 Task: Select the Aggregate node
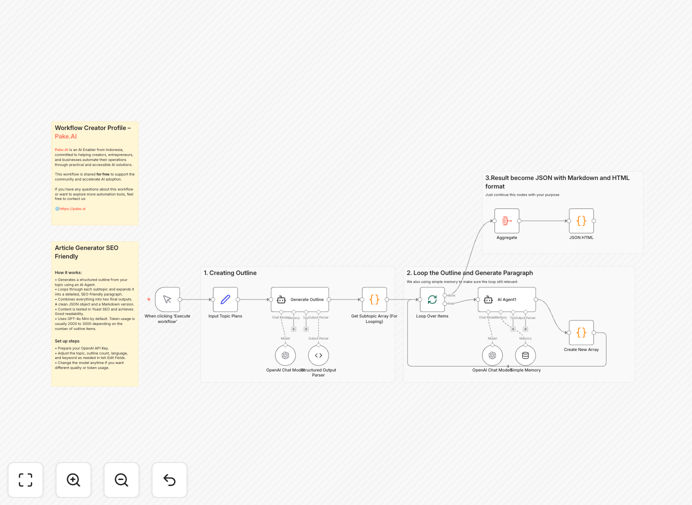[x=507, y=221]
